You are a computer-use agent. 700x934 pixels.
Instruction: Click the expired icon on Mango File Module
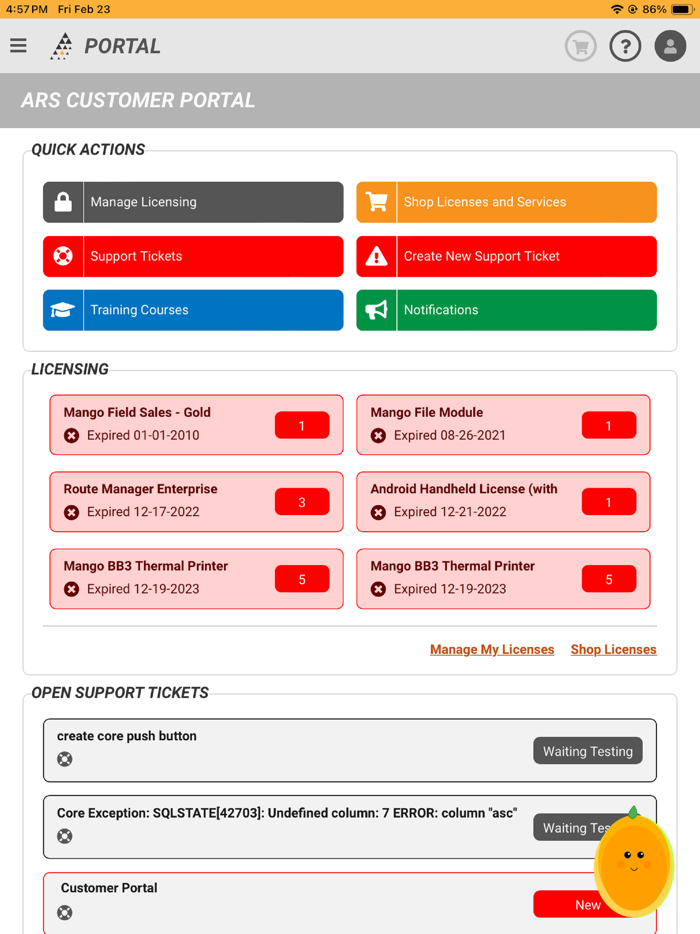[x=378, y=435]
